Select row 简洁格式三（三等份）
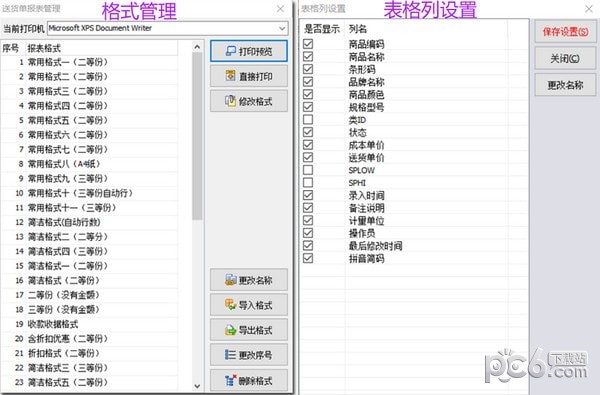 tap(89, 367)
